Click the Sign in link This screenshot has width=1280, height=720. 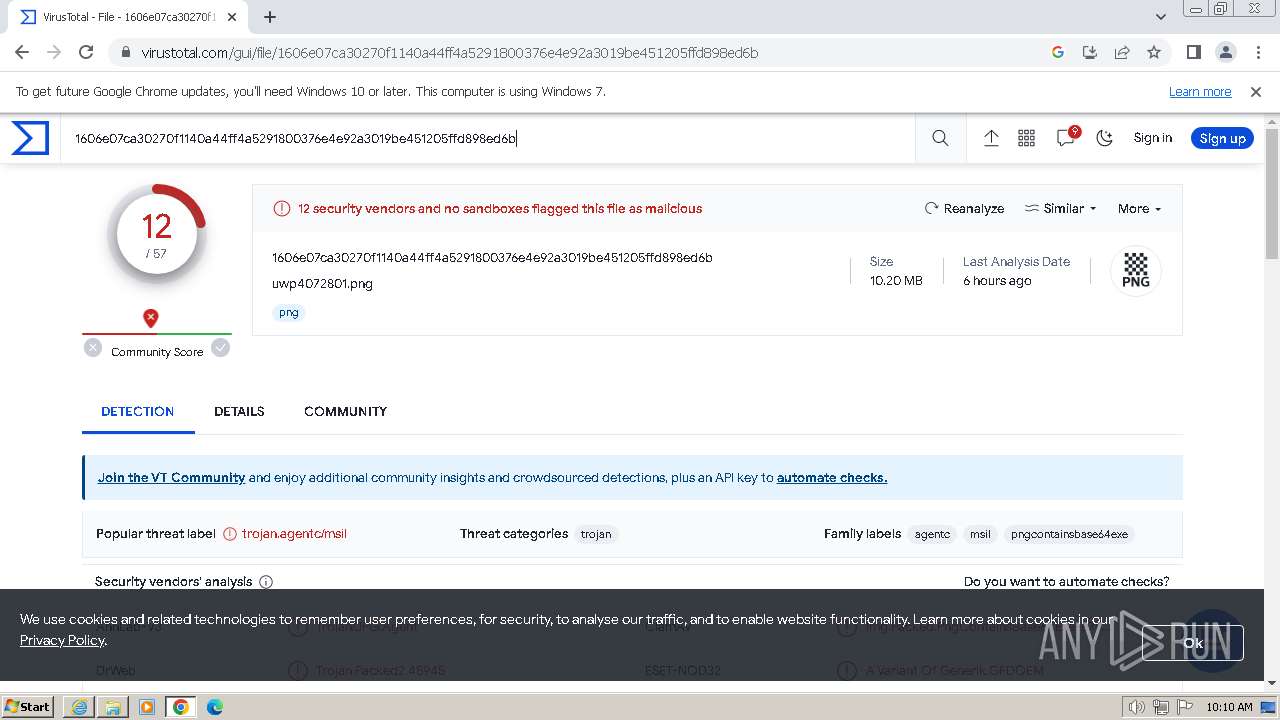[1152, 138]
